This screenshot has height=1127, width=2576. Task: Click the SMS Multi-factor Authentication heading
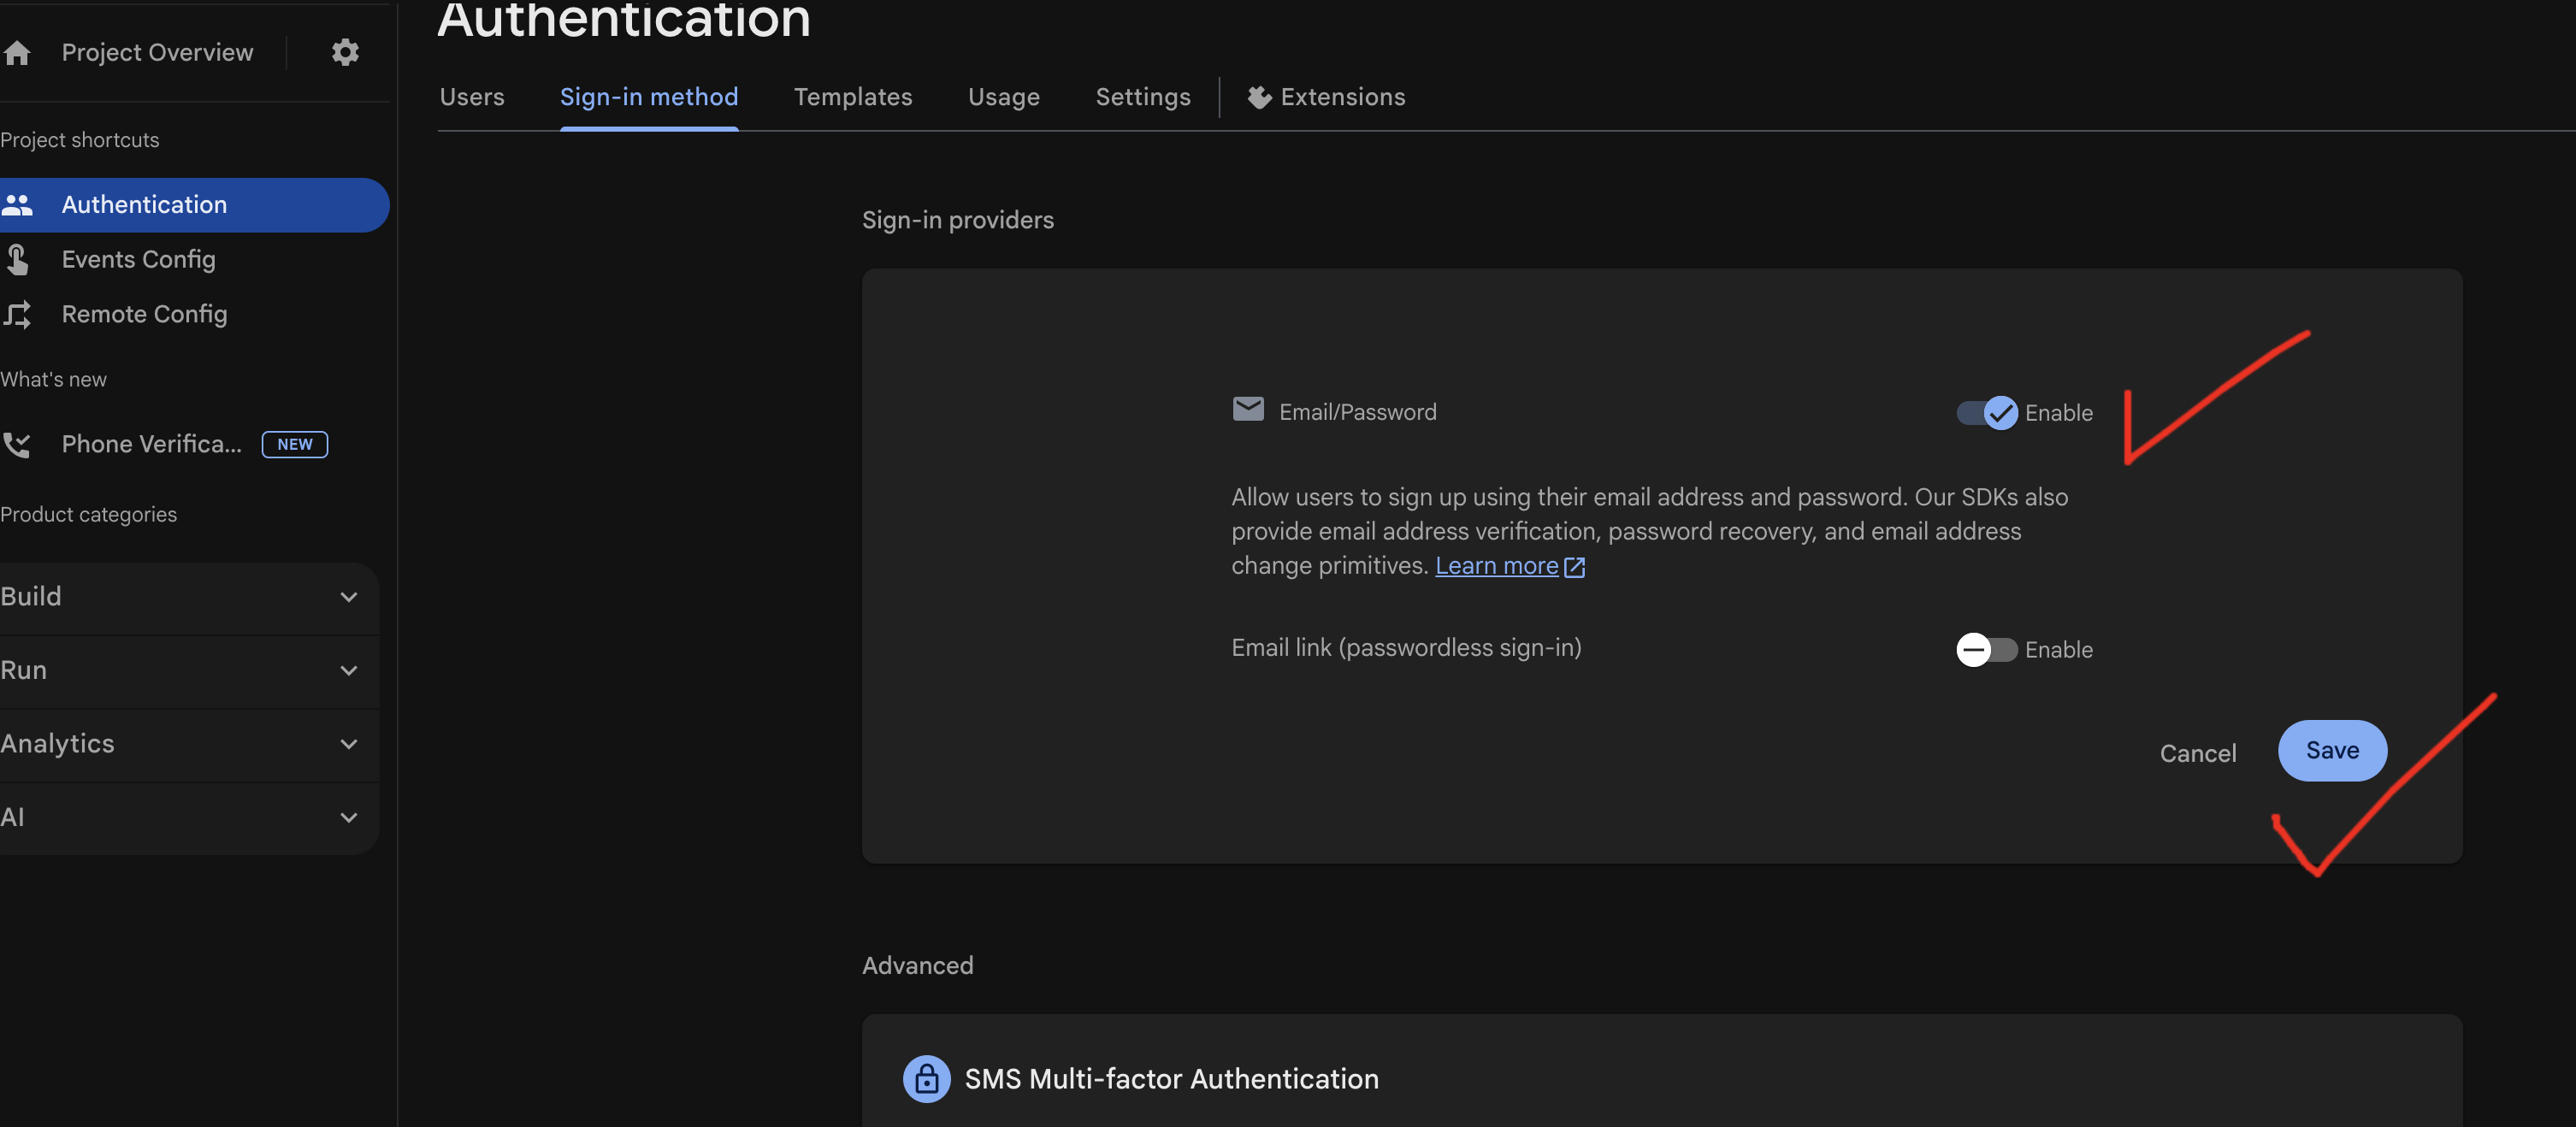click(1171, 1079)
